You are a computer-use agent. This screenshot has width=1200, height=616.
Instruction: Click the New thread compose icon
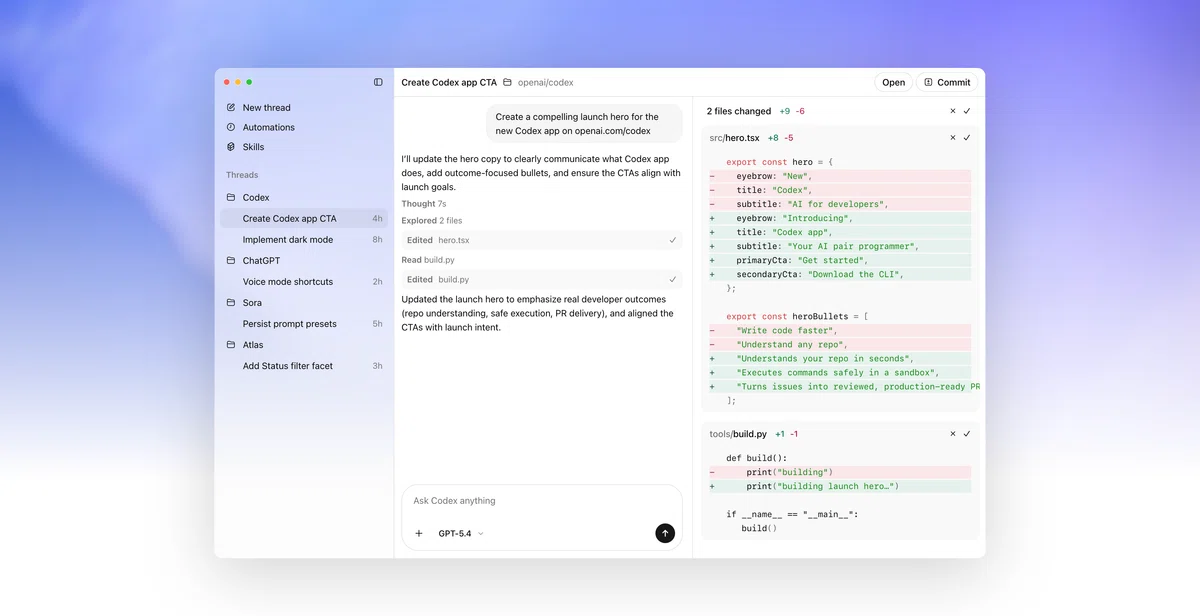[x=231, y=107]
